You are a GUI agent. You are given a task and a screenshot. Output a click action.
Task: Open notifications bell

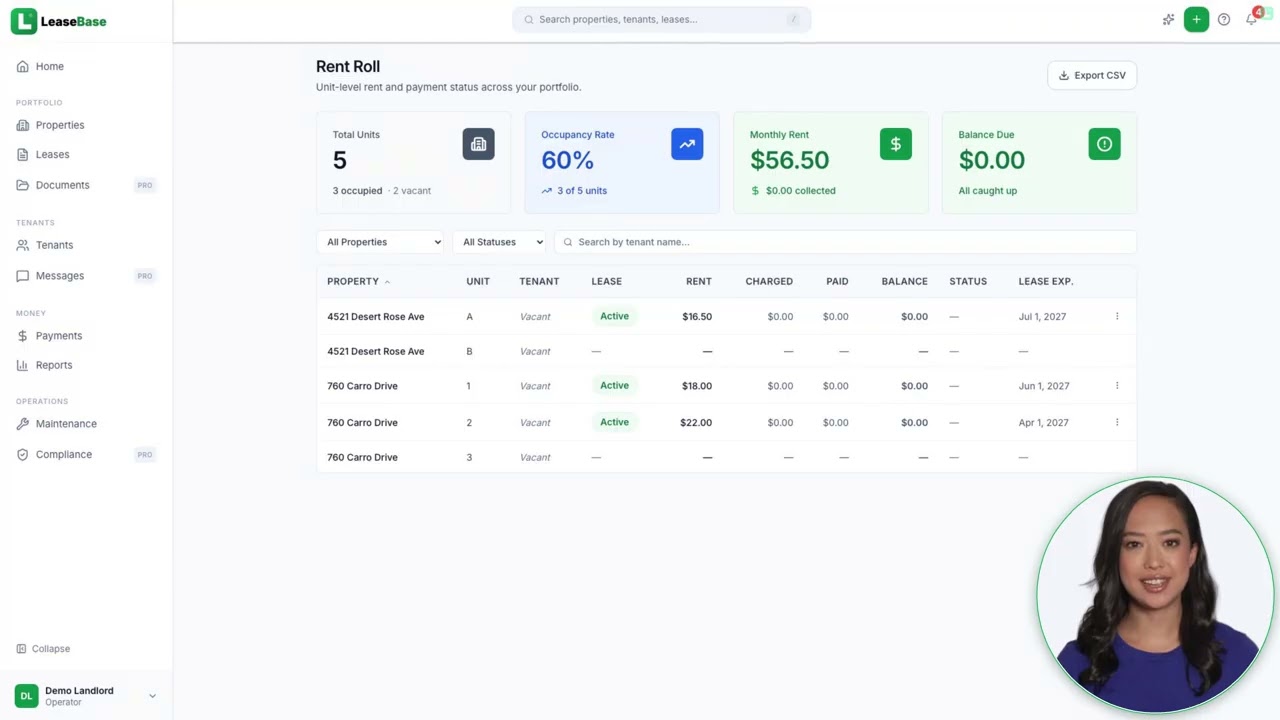pyautogui.click(x=1251, y=19)
